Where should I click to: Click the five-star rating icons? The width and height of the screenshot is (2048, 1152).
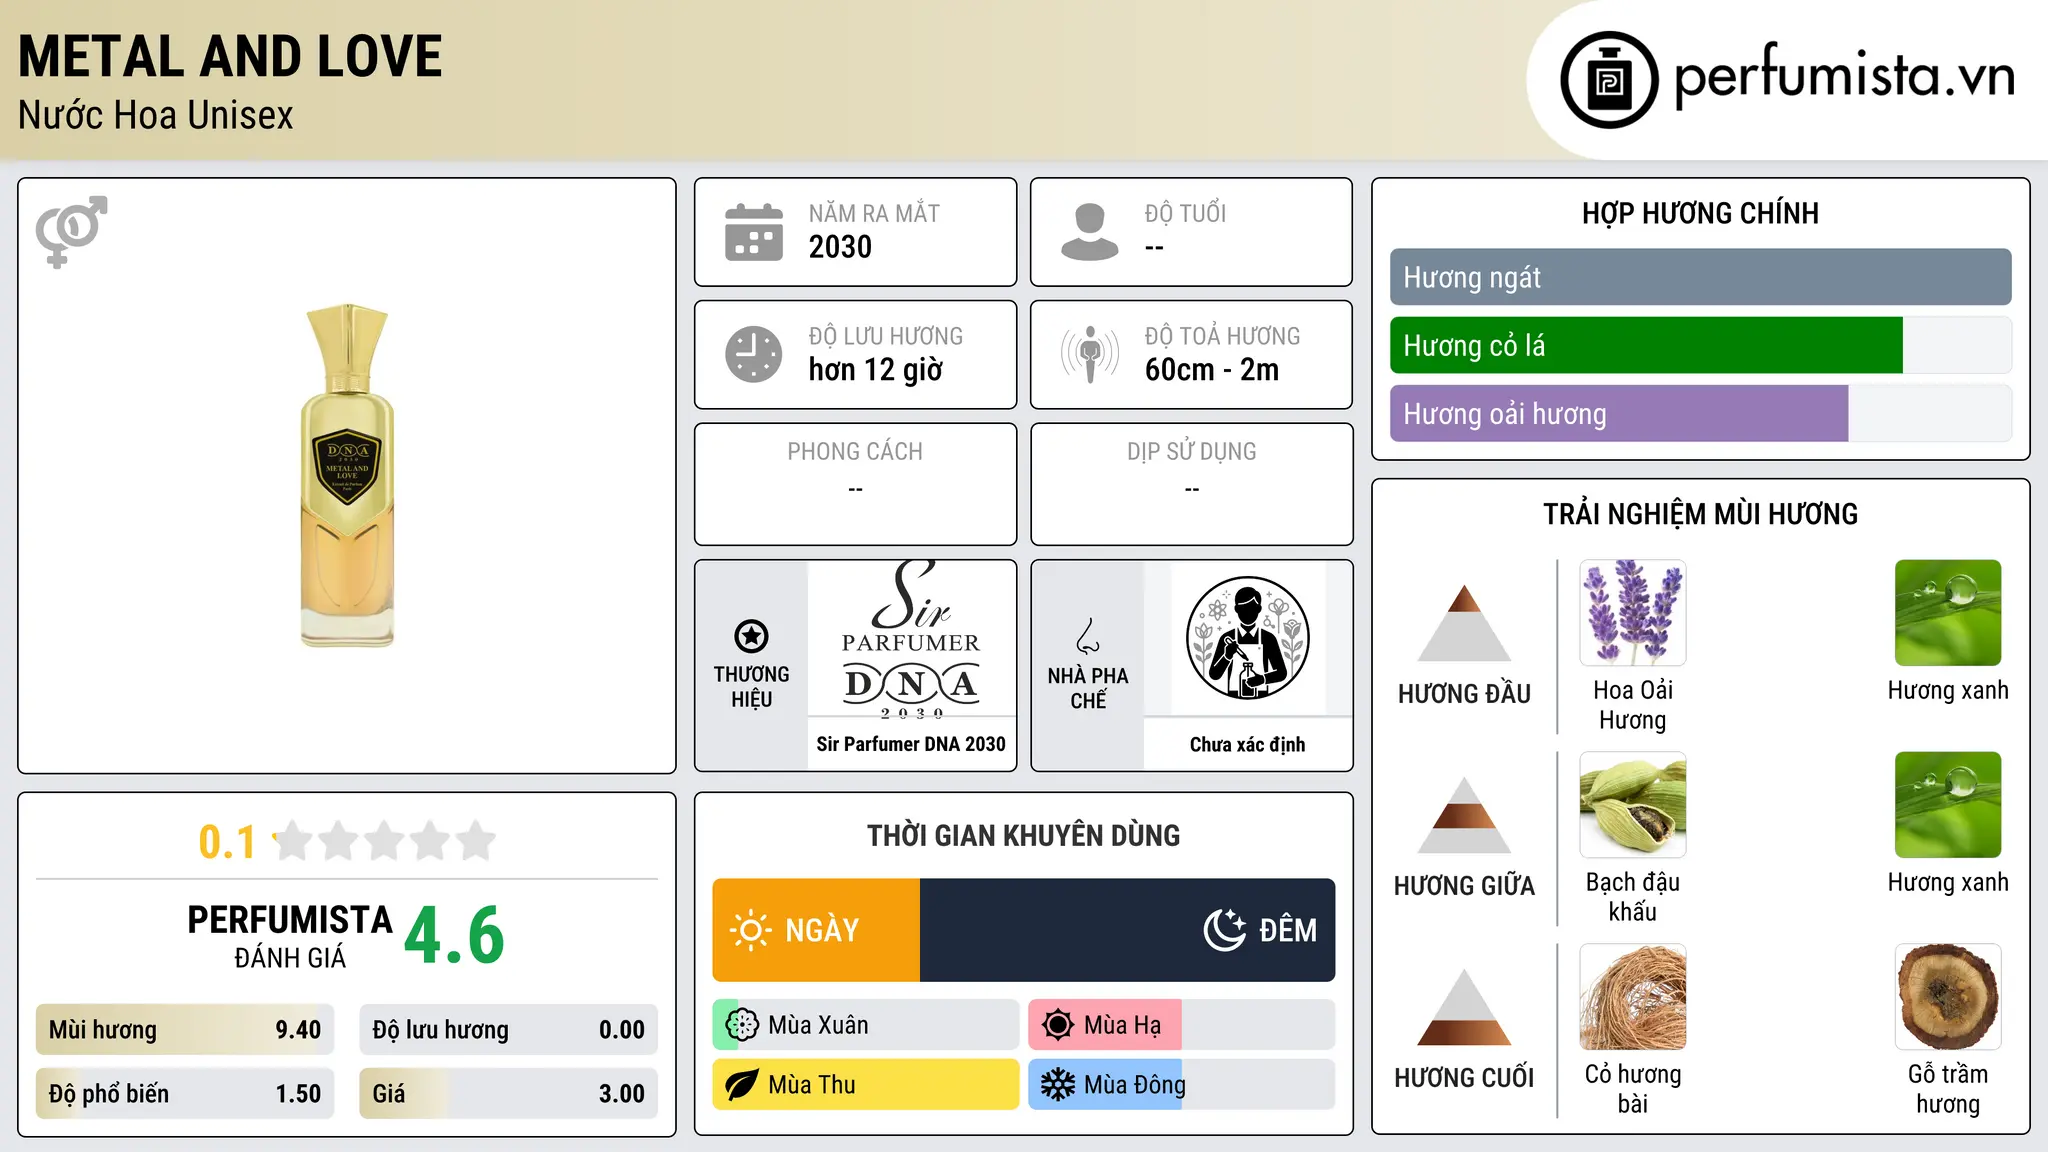[x=385, y=841]
